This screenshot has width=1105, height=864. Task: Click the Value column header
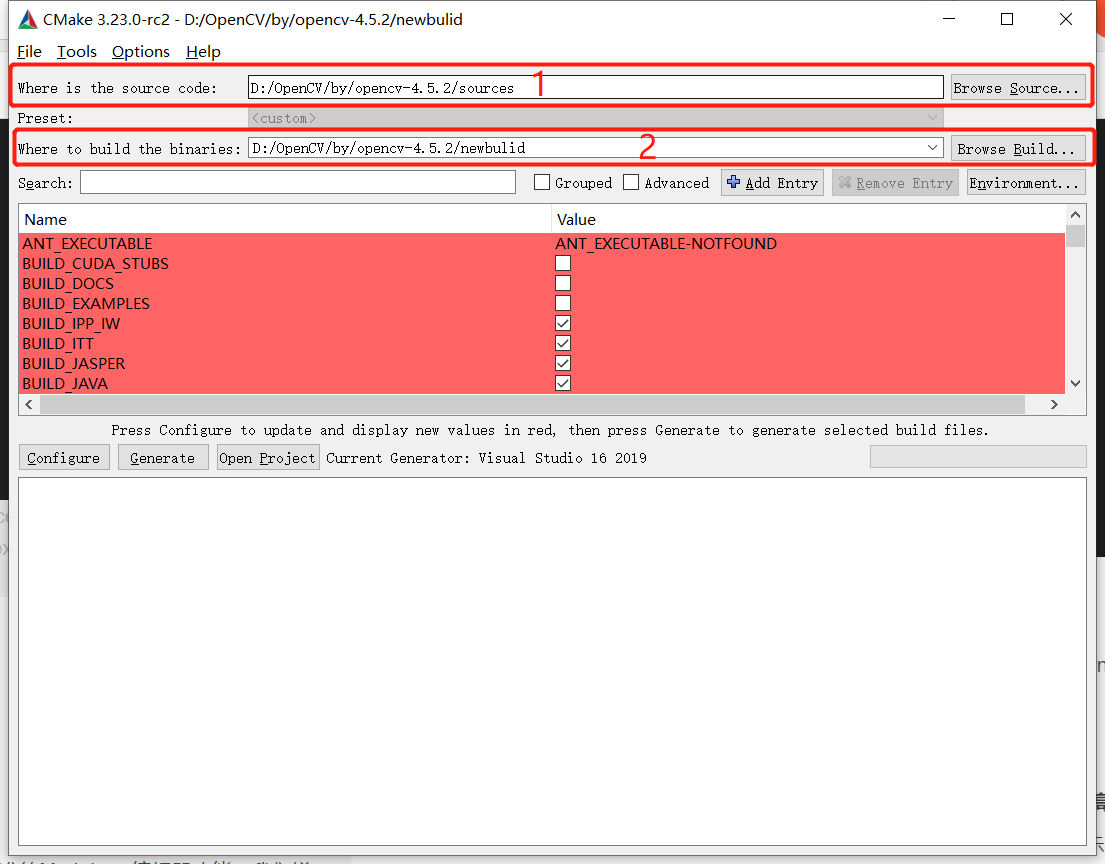tap(808, 219)
